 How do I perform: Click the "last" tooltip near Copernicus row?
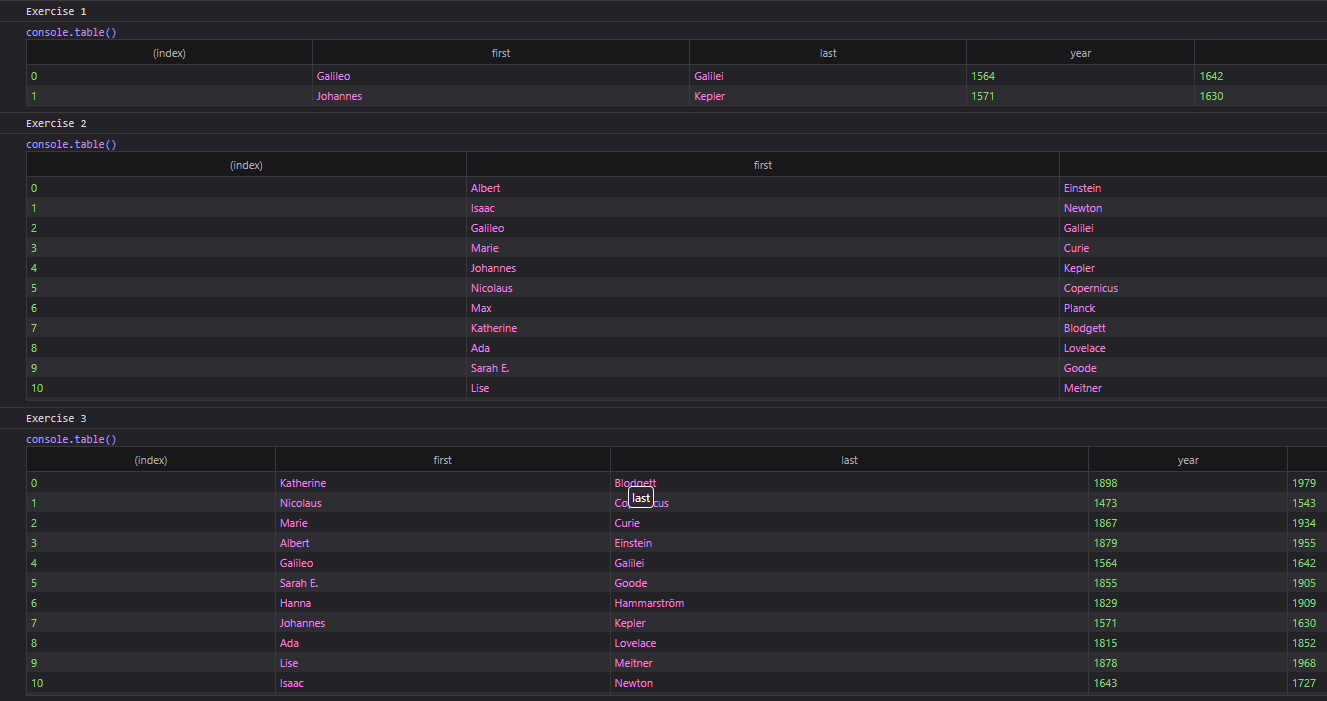pyautogui.click(x=640, y=496)
